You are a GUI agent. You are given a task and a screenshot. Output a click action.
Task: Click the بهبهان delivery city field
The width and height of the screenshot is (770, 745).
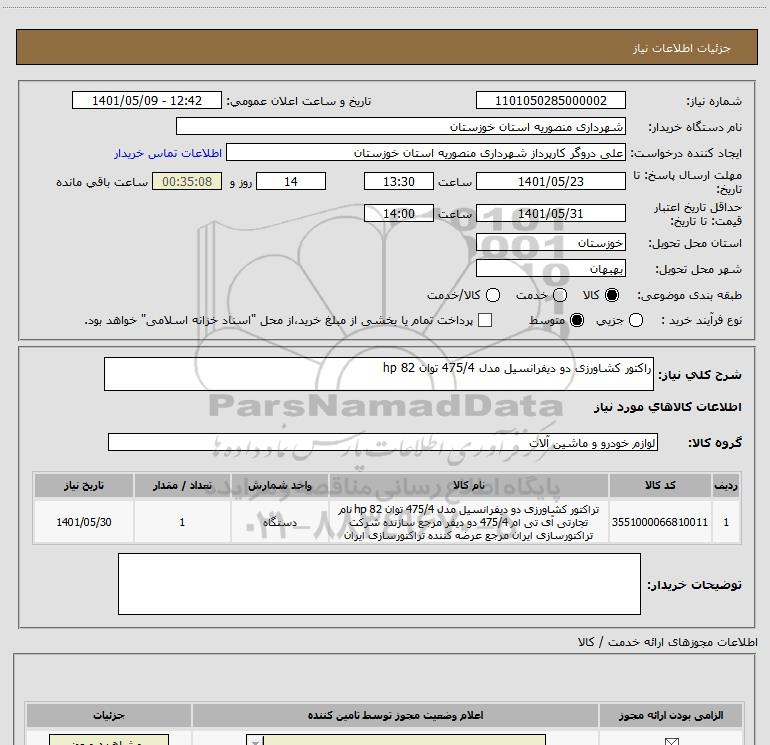[550, 268]
